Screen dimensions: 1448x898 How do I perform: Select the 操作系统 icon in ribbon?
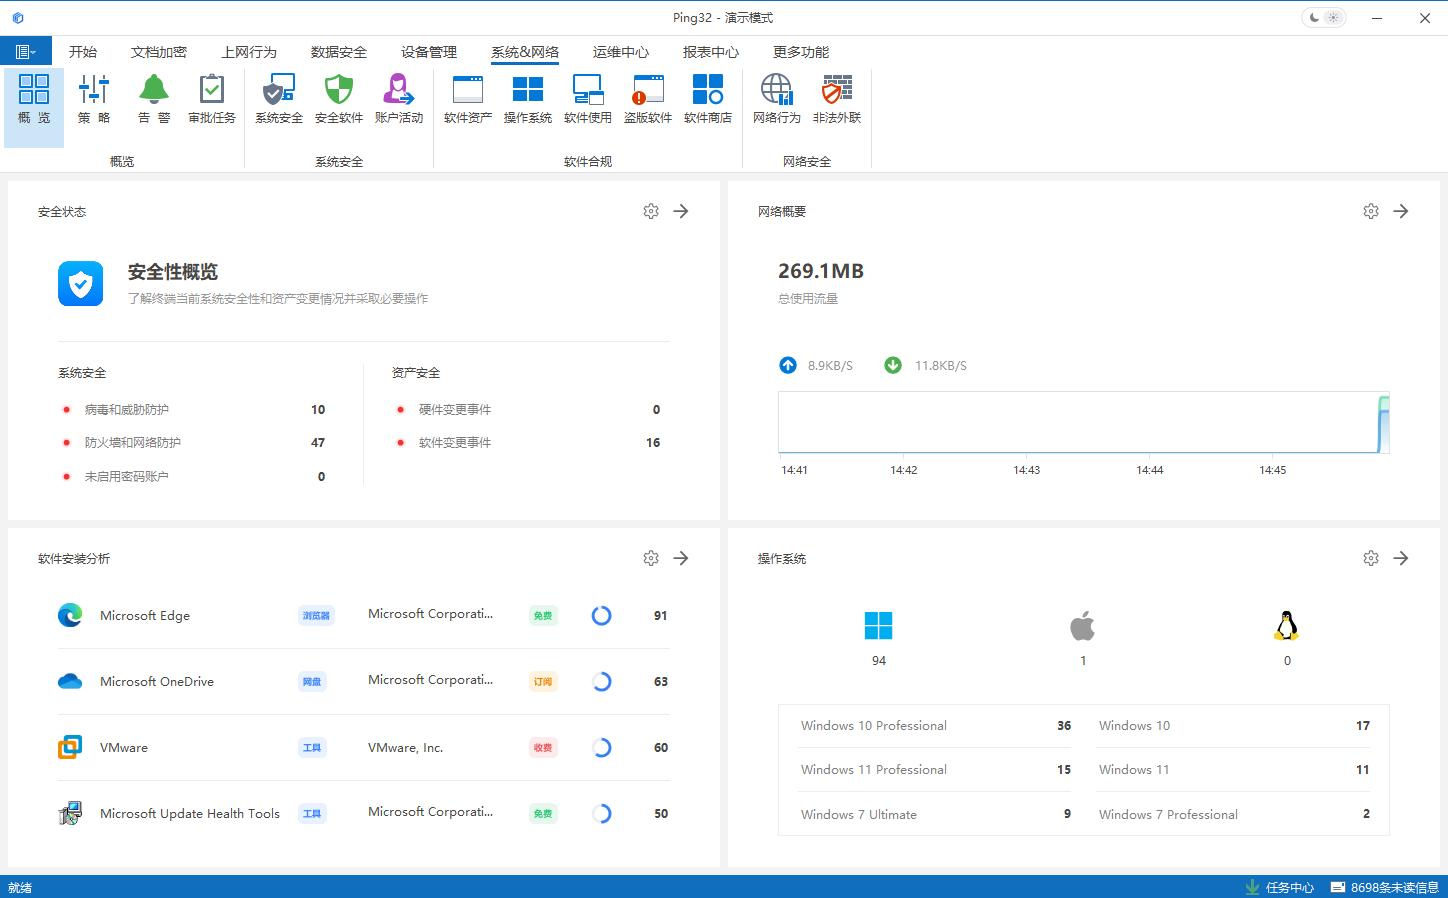(x=527, y=100)
